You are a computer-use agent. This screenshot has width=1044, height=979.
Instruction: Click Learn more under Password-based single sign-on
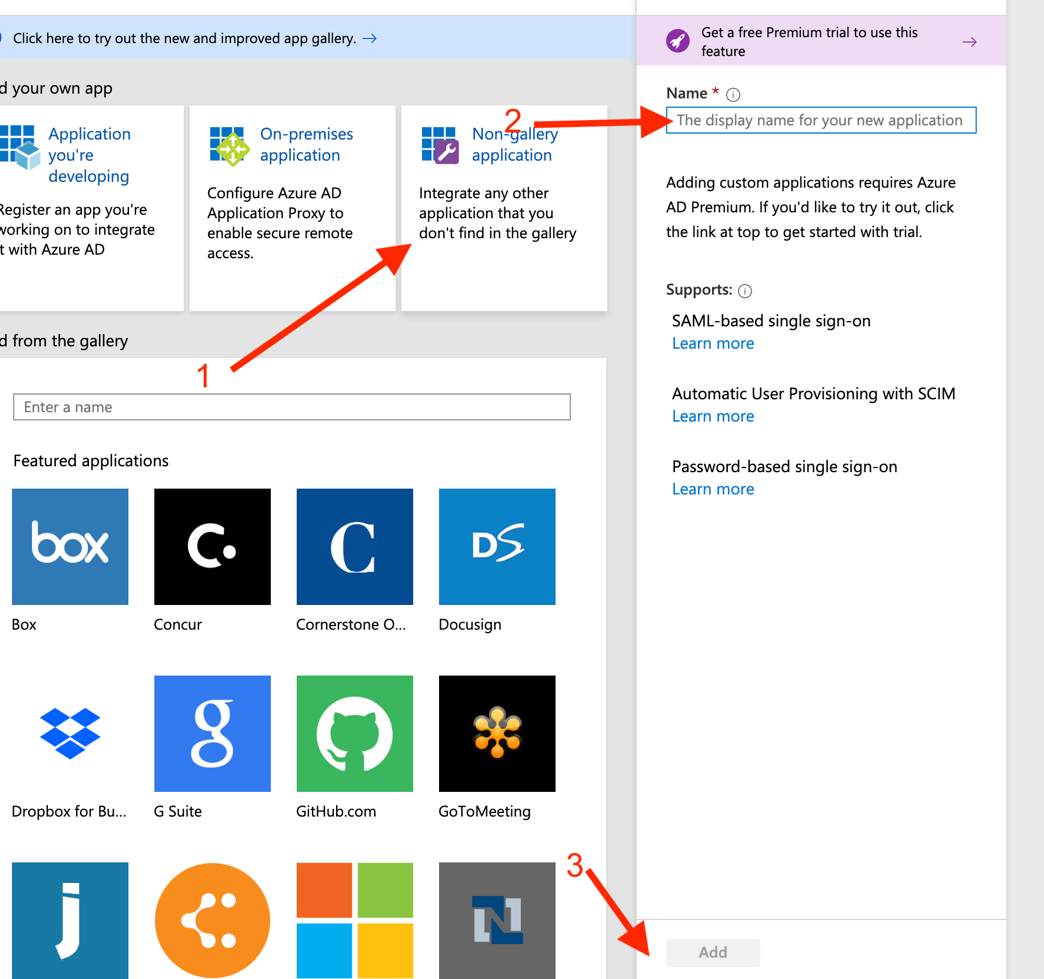tap(712, 490)
